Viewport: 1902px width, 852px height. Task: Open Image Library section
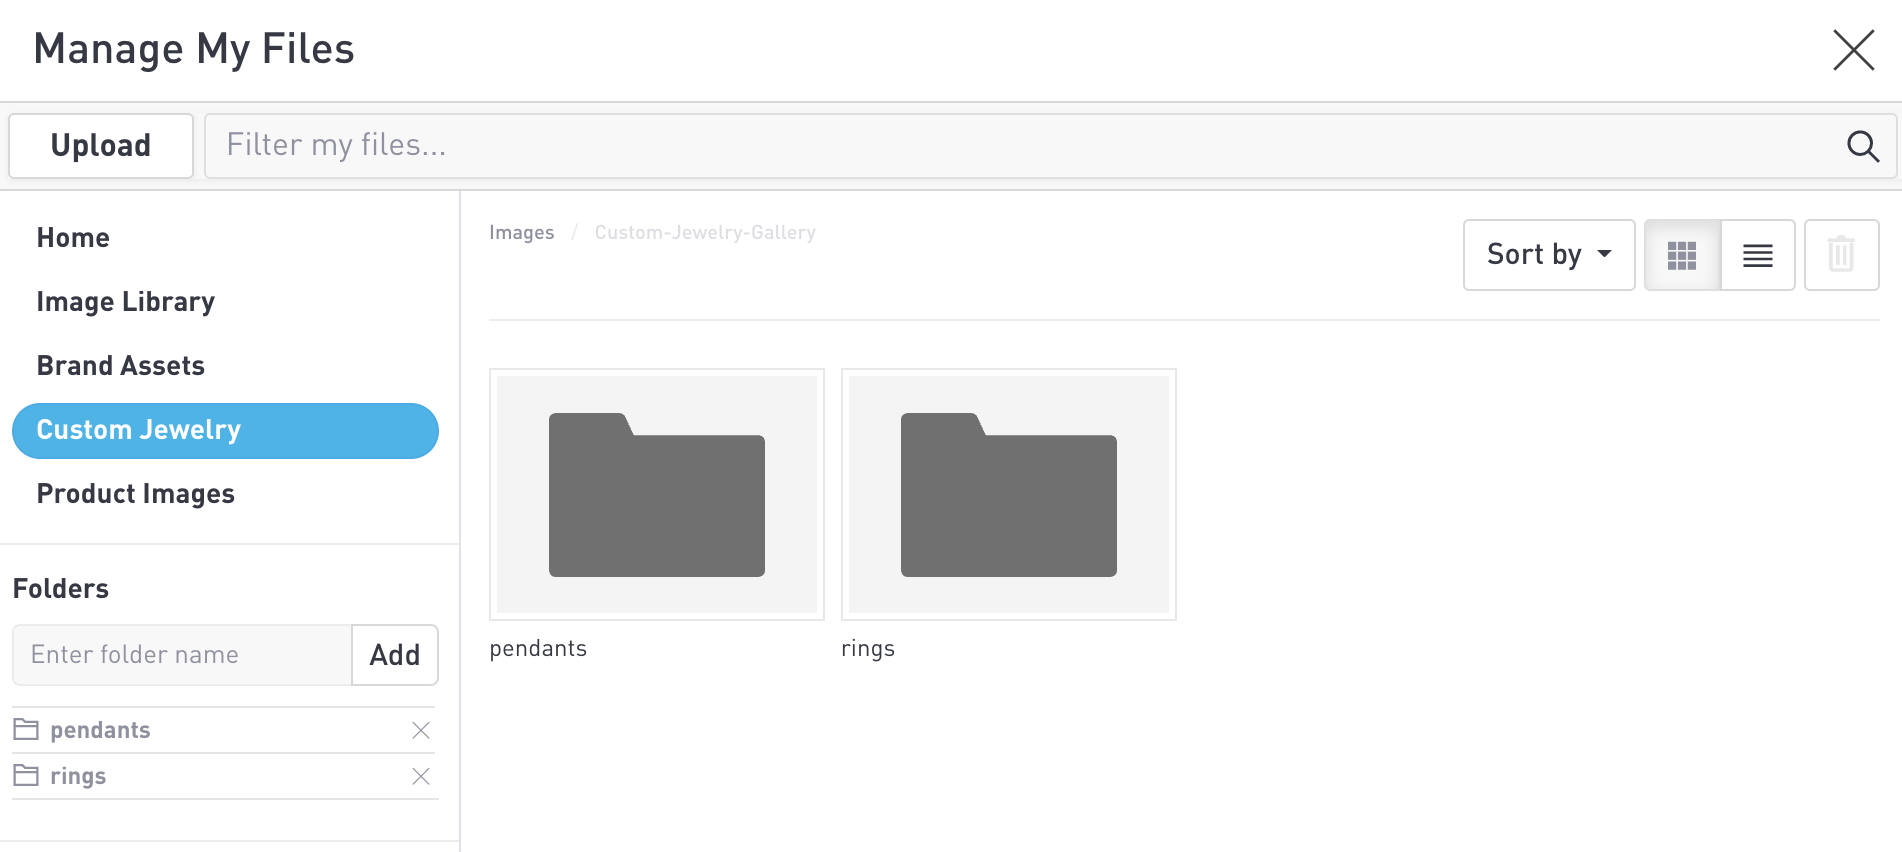tap(126, 302)
